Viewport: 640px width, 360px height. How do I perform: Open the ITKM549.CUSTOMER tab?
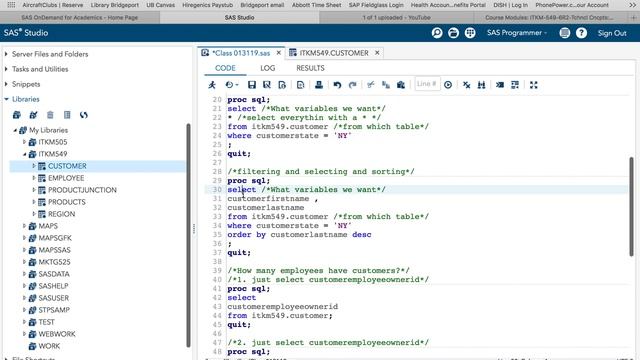(x=334, y=53)
